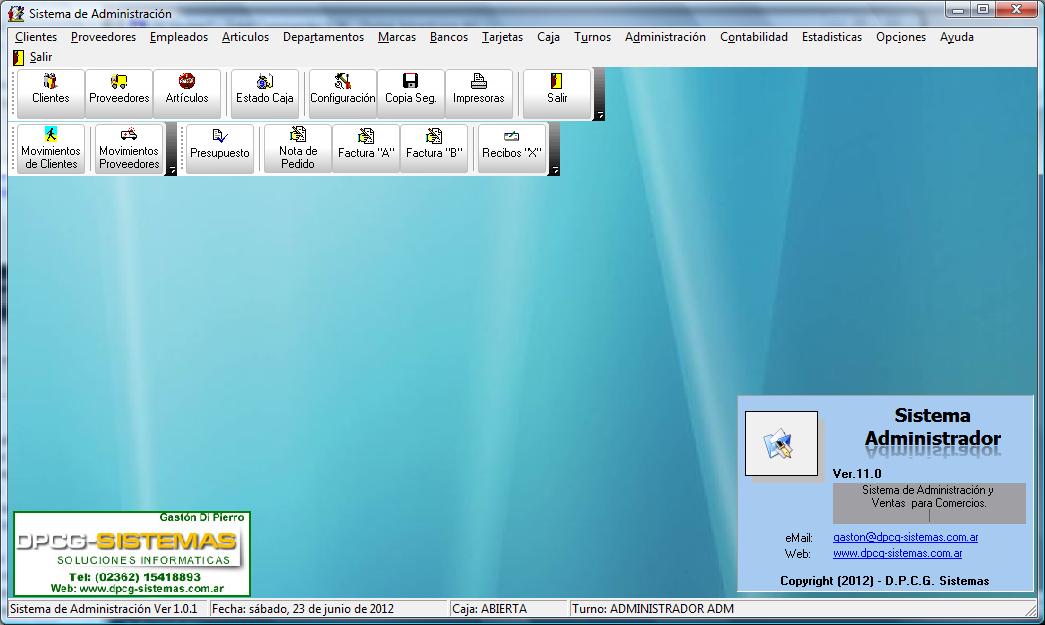Open the Estadísticas menu
Screen dimensions: 1045x625
click(x=831, y=37)
